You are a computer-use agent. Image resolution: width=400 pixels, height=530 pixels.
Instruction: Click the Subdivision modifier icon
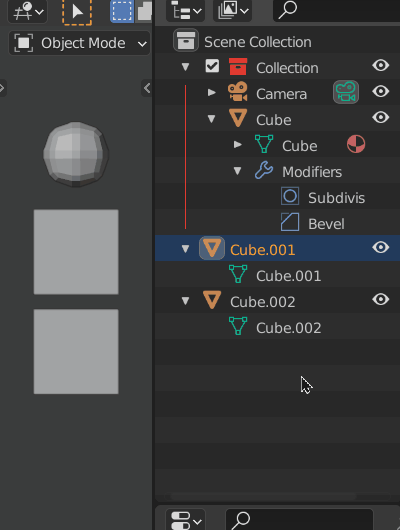pyautogui.click(x=290, y=196)
